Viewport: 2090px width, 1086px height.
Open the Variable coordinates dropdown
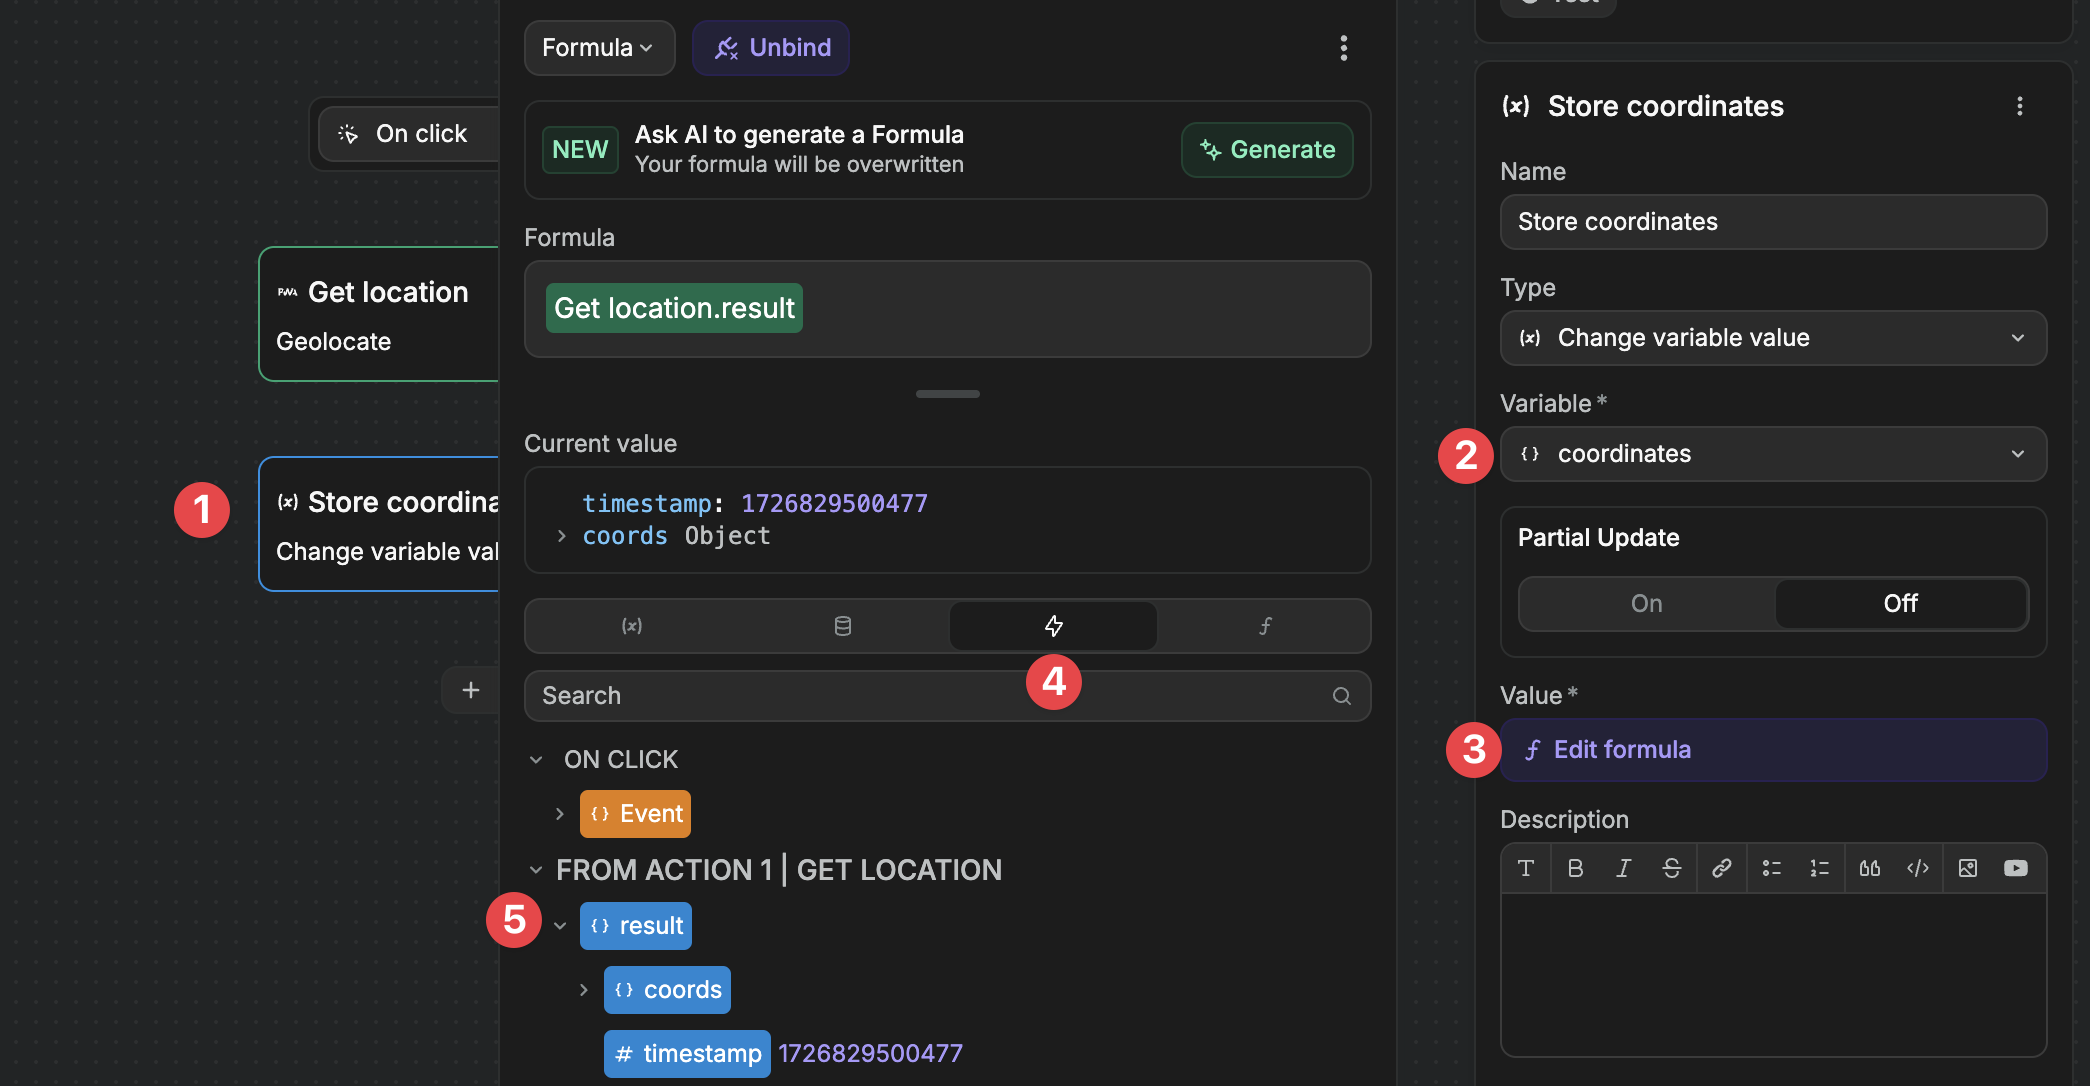[x=1772, y=454]
